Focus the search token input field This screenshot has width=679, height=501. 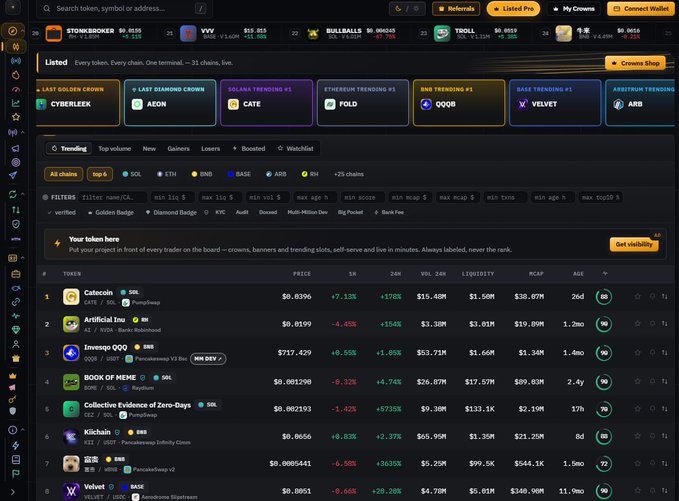point(123,9)
